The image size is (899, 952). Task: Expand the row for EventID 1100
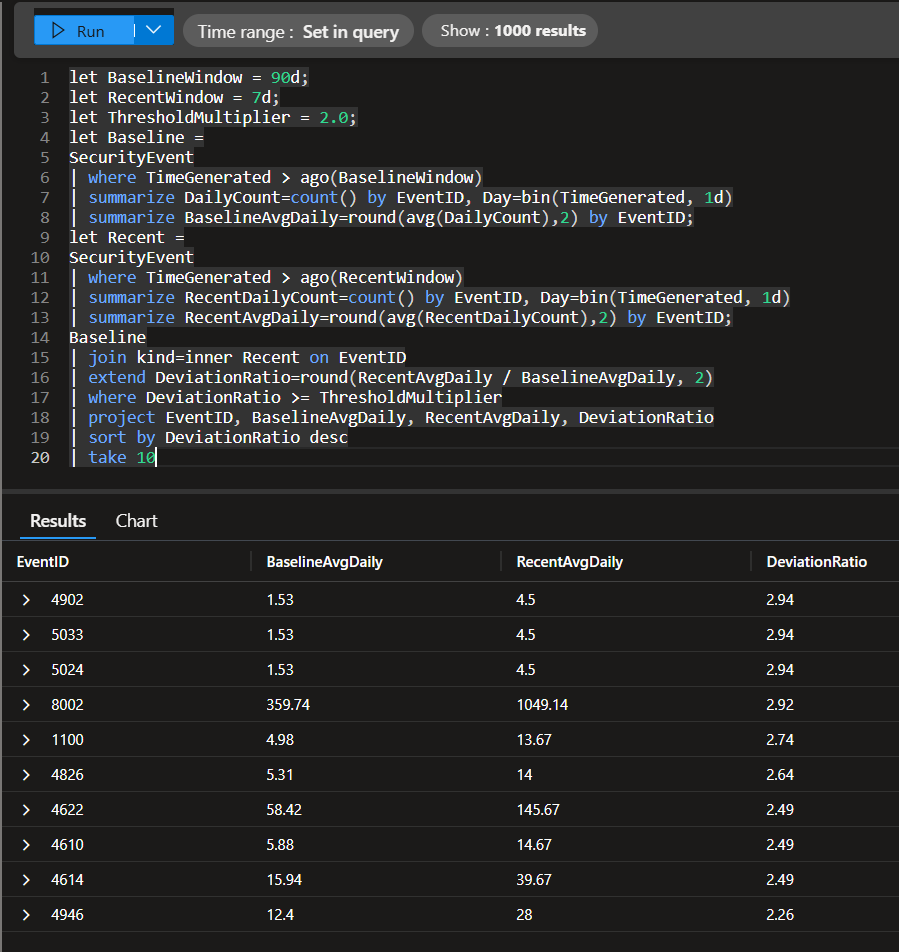pyautogui.click(x=26, y=740)
